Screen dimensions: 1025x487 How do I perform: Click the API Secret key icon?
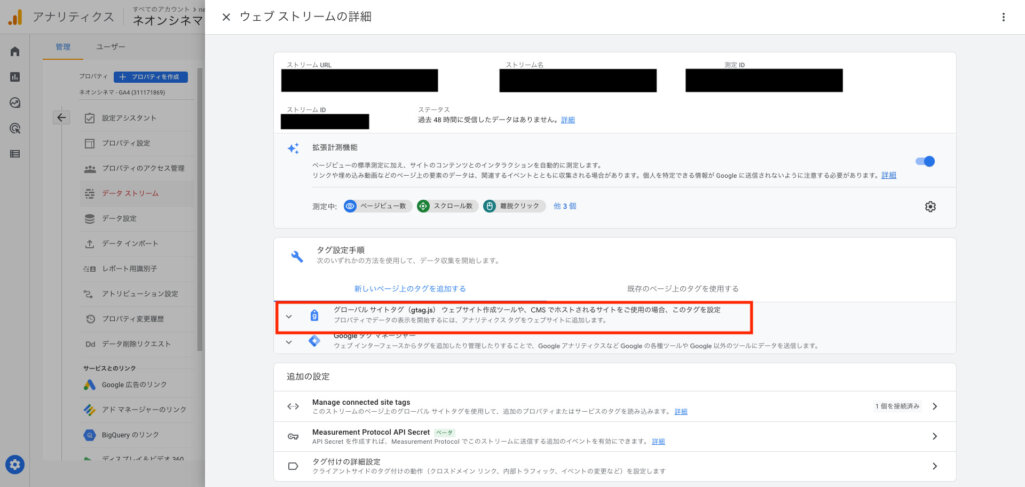tap(293, 437)
